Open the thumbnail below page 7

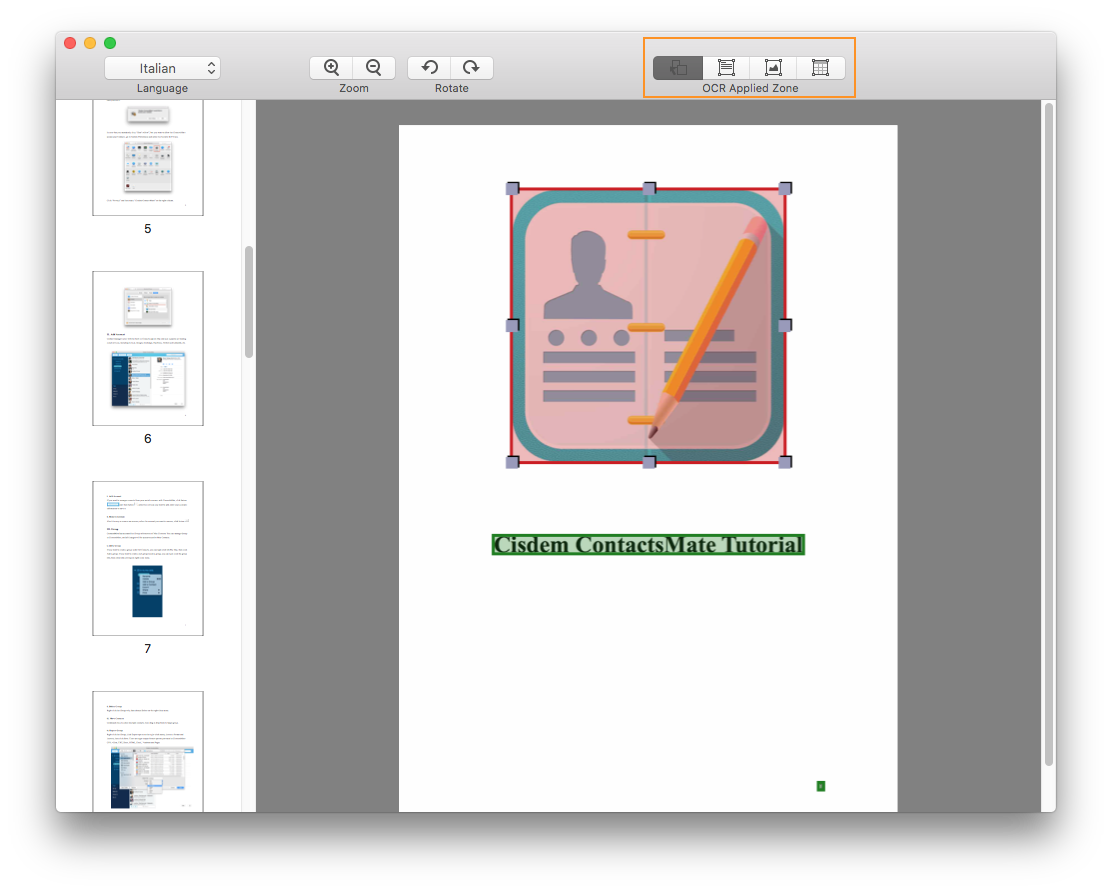[148, 752]
